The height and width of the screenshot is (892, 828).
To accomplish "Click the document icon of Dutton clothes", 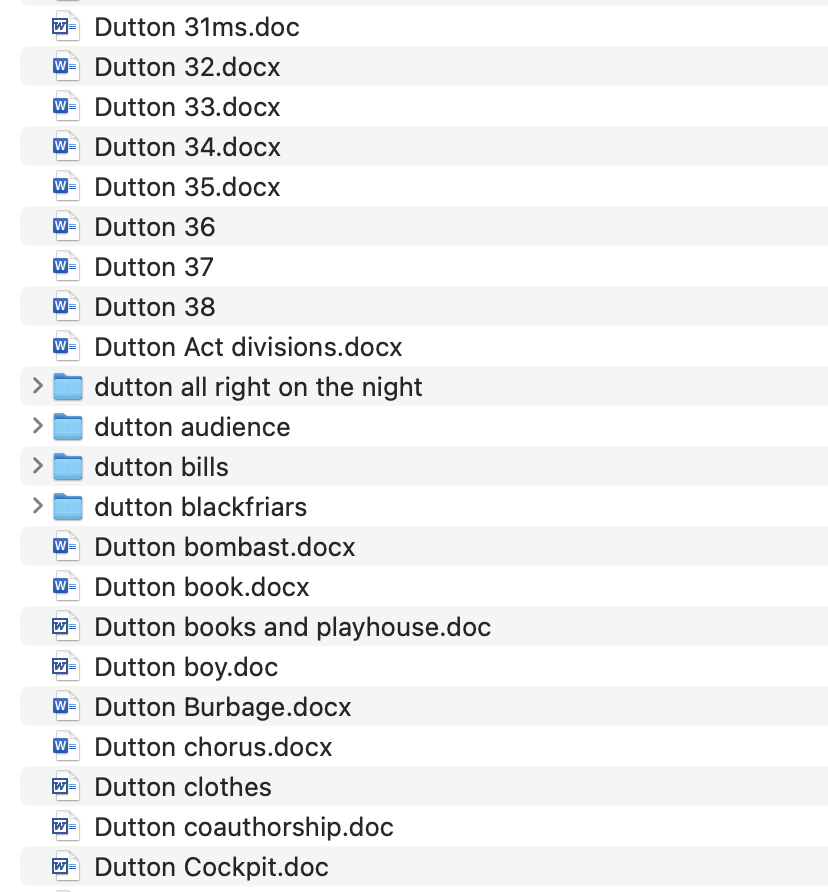I will (66, 787).
